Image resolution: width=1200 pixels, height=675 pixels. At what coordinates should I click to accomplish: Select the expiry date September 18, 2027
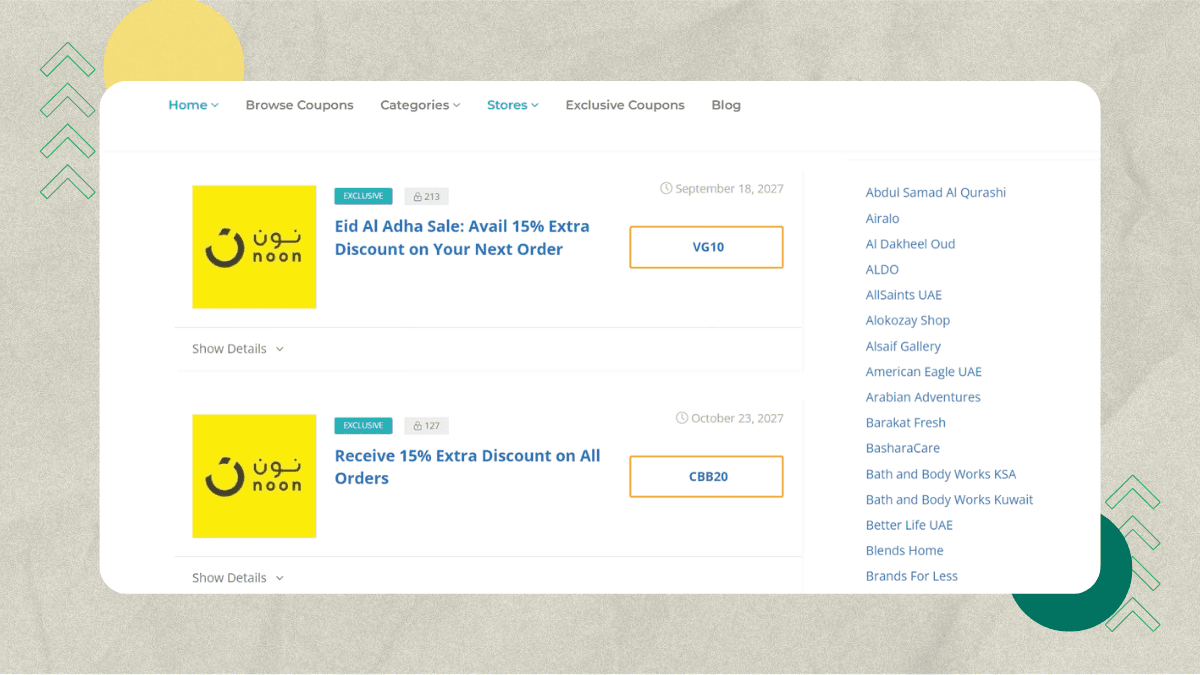[729, 188]
